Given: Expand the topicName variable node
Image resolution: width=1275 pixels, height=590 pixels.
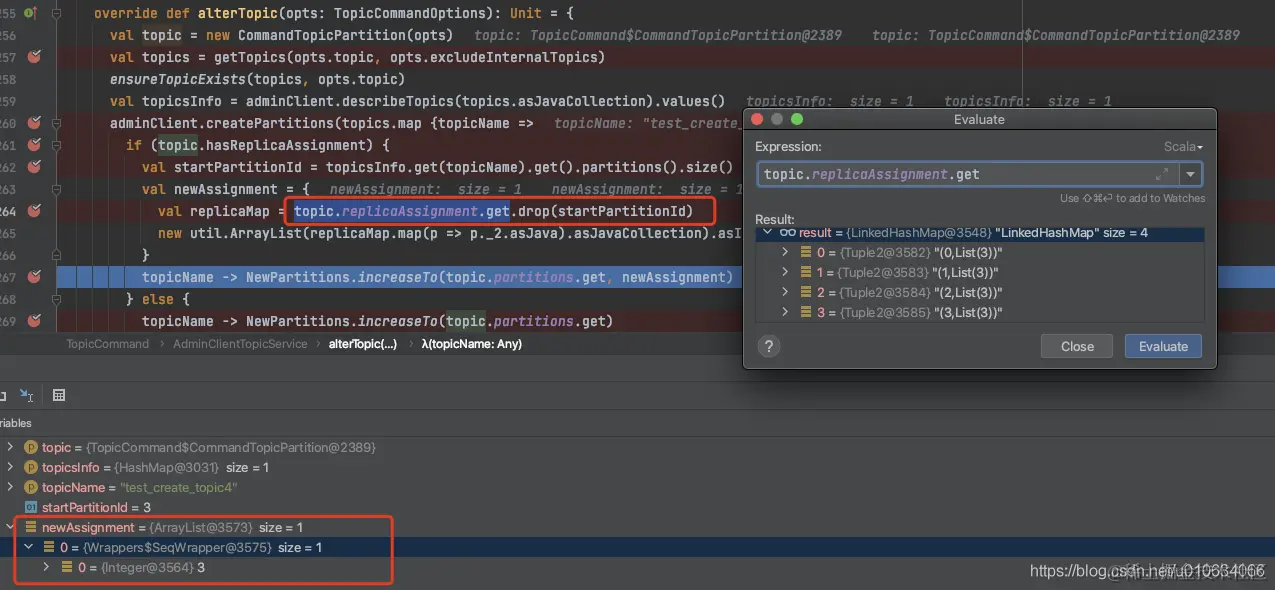Looking at the screenshot, I should (x=10, y=487).
